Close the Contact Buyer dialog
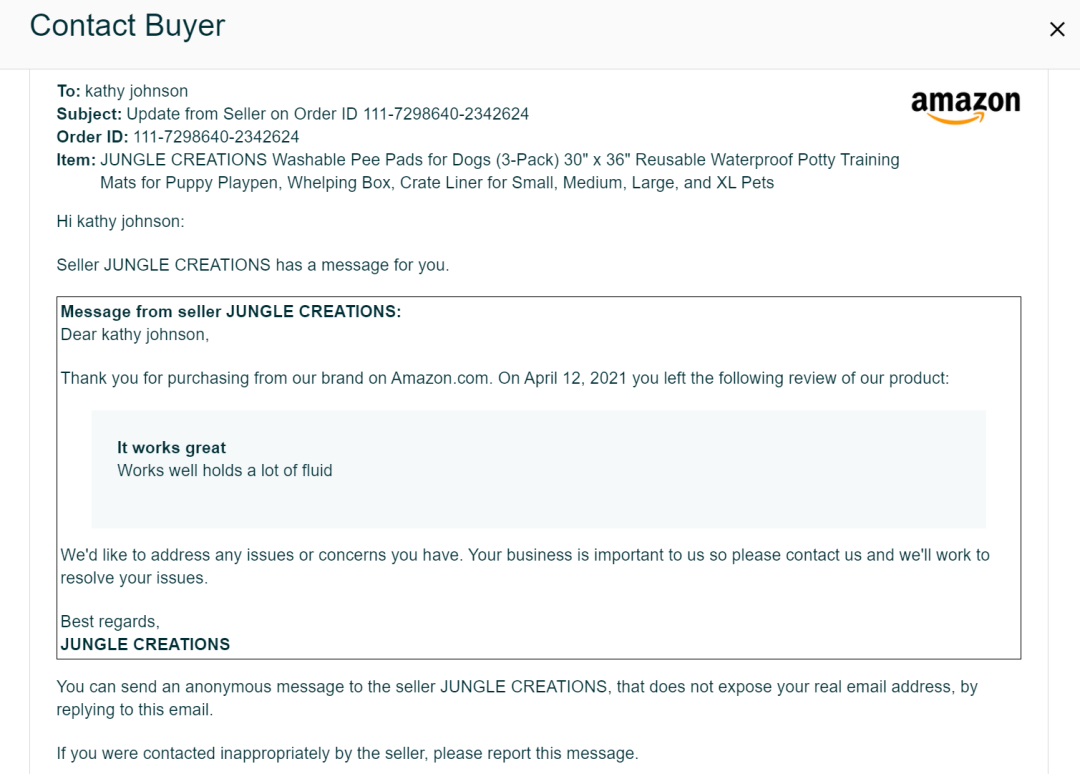Image resolution: width=1080 pixels, height=774 pixels. [x=1057, y=29]
